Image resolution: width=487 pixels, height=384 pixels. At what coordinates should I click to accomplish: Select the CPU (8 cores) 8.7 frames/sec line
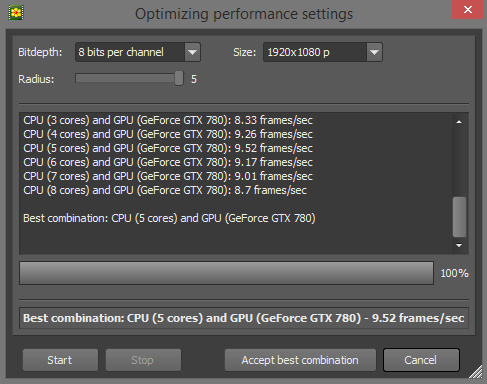165,190
